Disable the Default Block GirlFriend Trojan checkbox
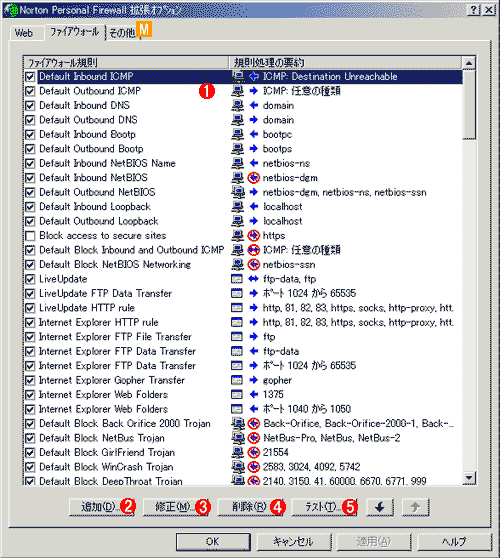Image resolution: width=500 pixels, height=558 pixels. point(30,452)
